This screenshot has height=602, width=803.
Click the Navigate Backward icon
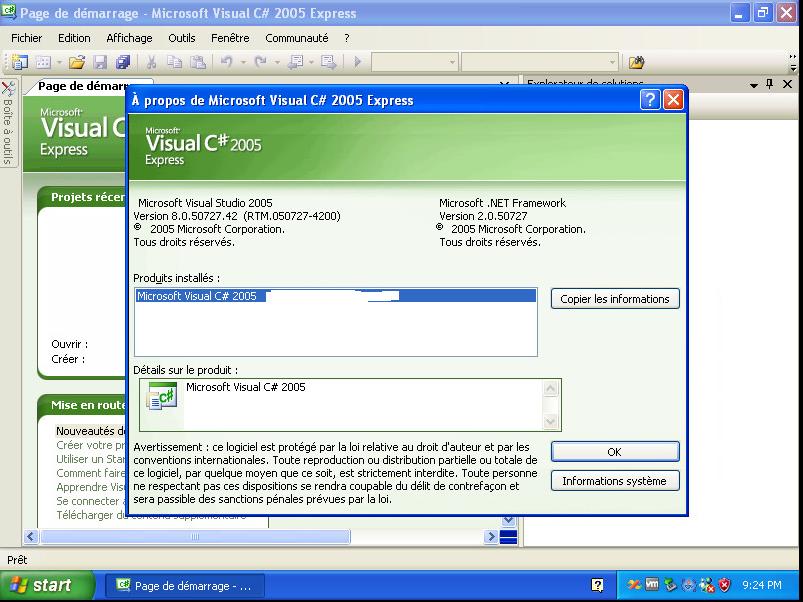(295, 62)
